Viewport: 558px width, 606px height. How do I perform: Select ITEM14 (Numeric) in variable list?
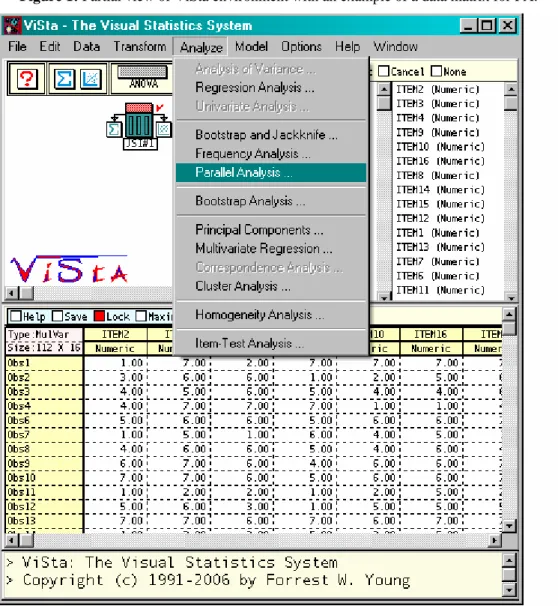pyautogui.click(x=441, y=190)
